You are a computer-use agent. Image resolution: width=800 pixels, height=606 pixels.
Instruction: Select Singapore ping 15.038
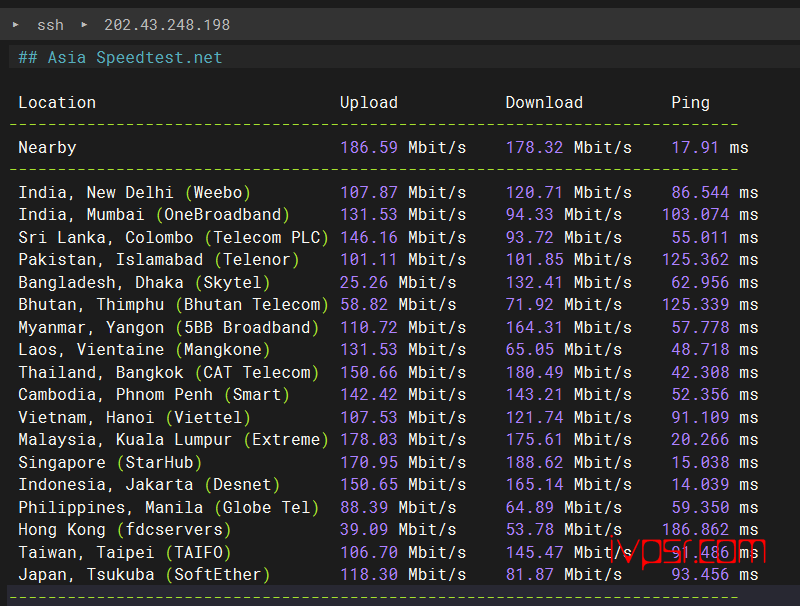tap(700, 462)
